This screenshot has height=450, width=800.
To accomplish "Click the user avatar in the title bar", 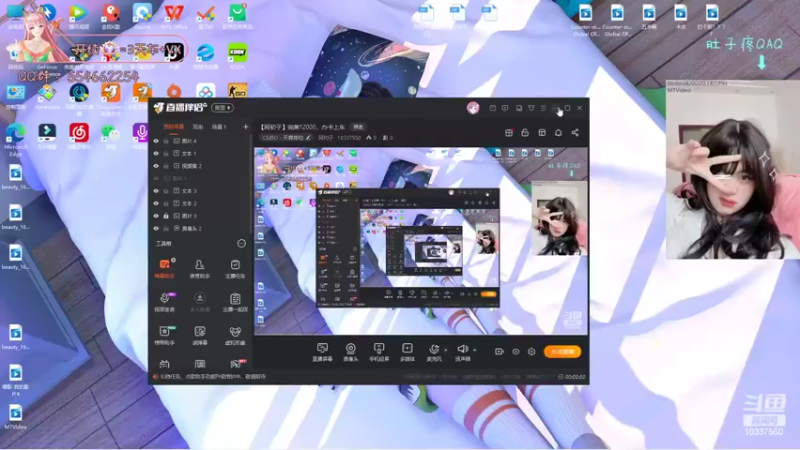I will pyautogui.click(x=473, y=108).
